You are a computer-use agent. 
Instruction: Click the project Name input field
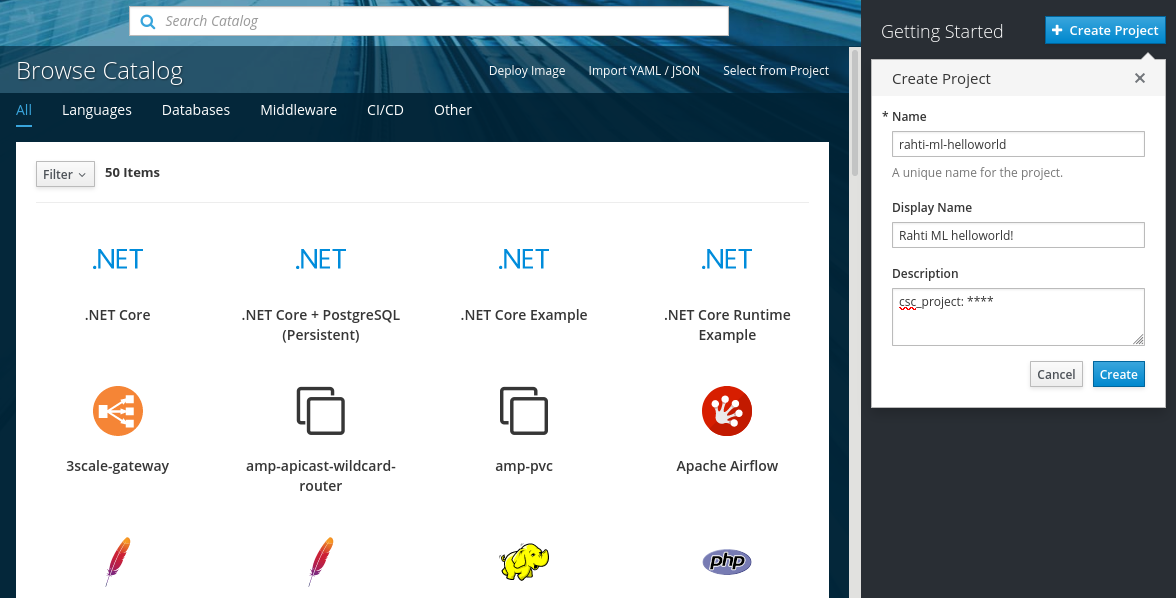coord(1018,144)
